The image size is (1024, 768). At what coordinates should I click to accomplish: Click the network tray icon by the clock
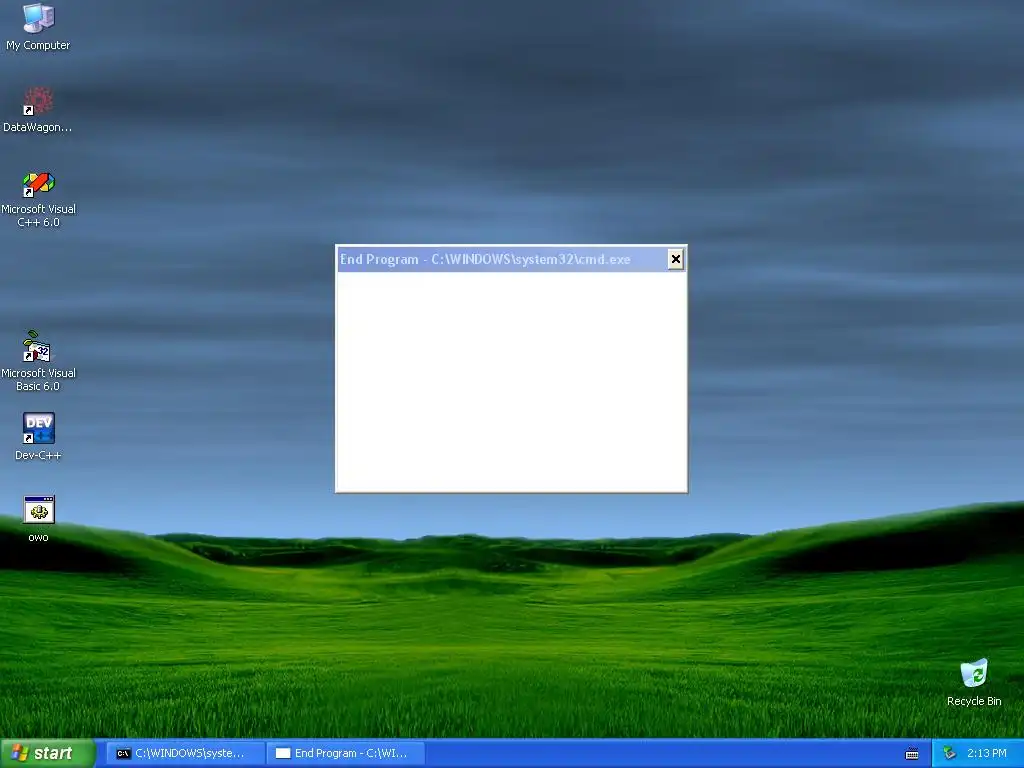click(x=950, y=753)
